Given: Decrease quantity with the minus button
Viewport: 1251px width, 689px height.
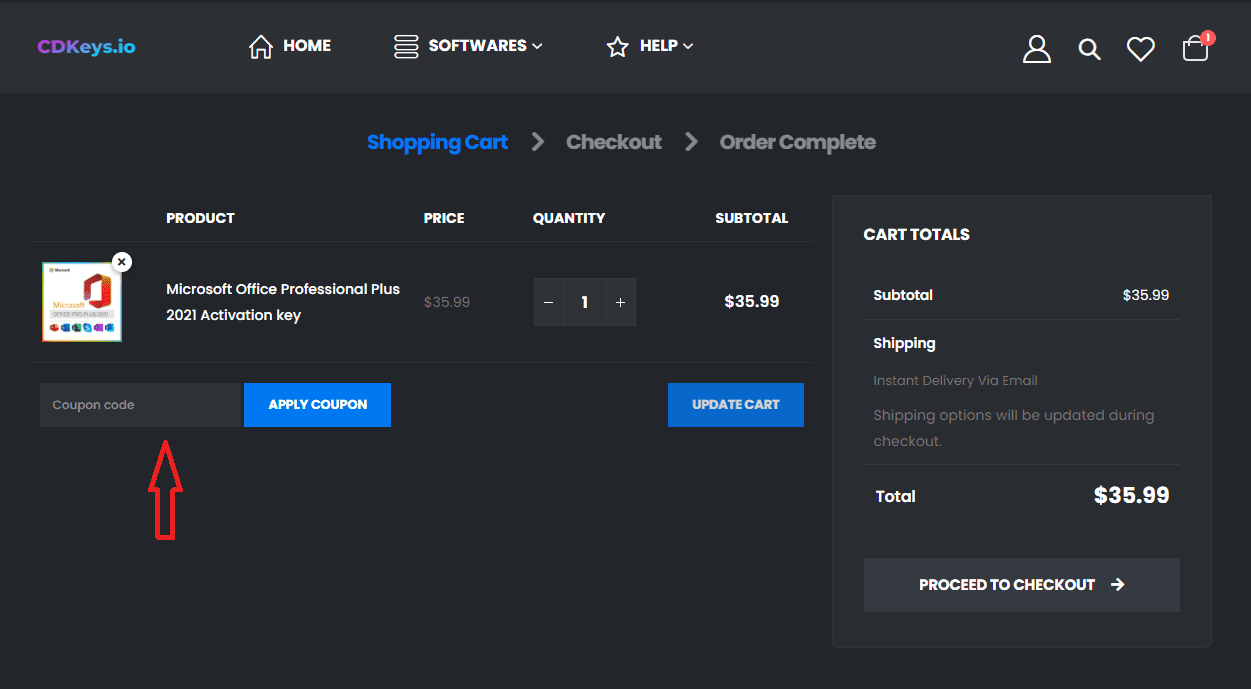Looking at the screenshot, I should tap(549, 302).
